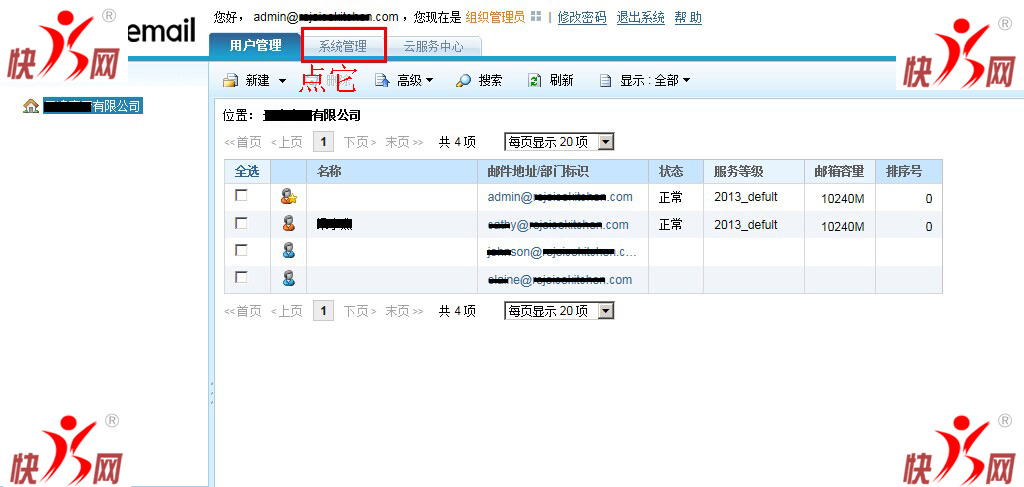
Task: Click the admin user icon with star
Action: point(288,197)
